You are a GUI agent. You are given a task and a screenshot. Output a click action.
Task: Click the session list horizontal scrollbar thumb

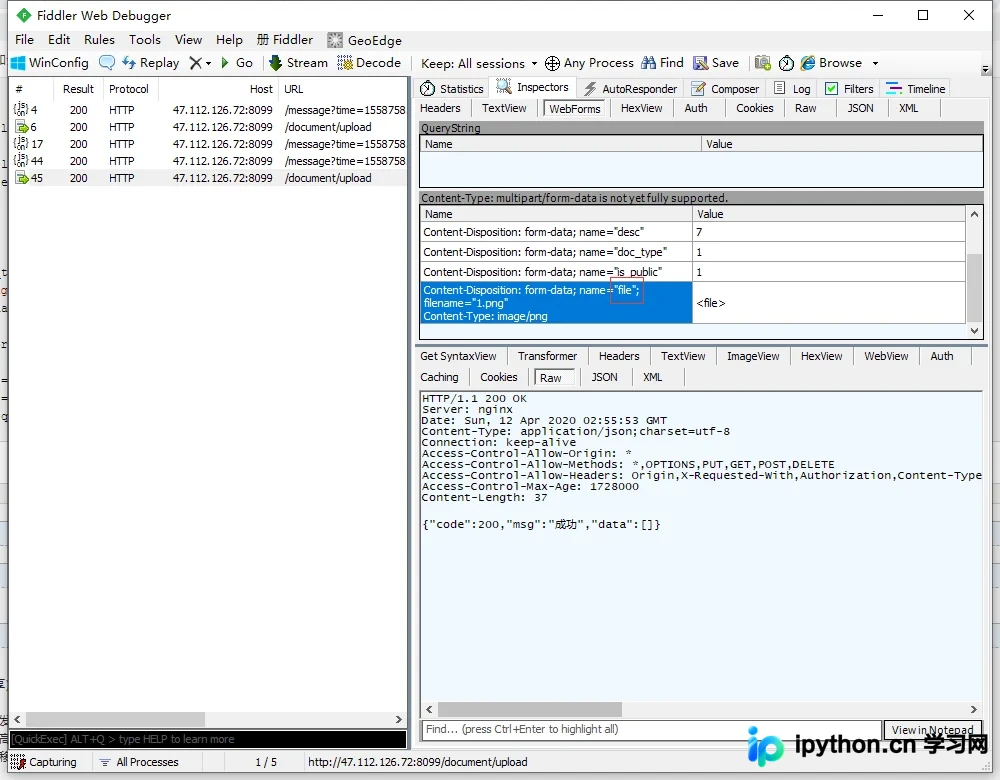point(115,719)
